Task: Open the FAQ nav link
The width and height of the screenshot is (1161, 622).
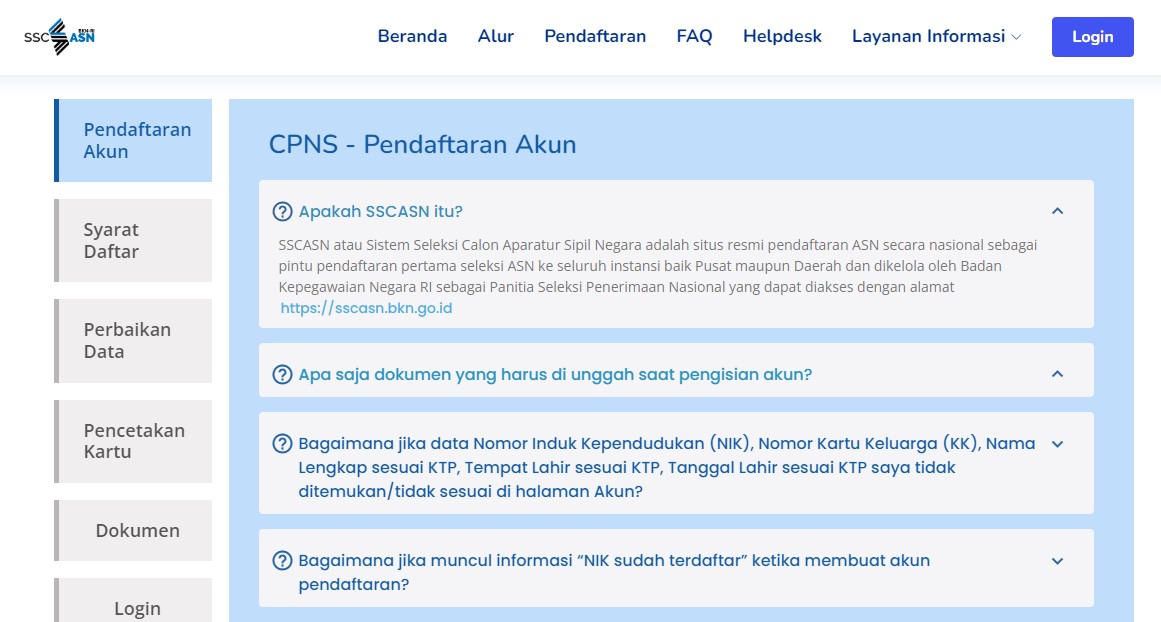Action: tap(694, 36)
